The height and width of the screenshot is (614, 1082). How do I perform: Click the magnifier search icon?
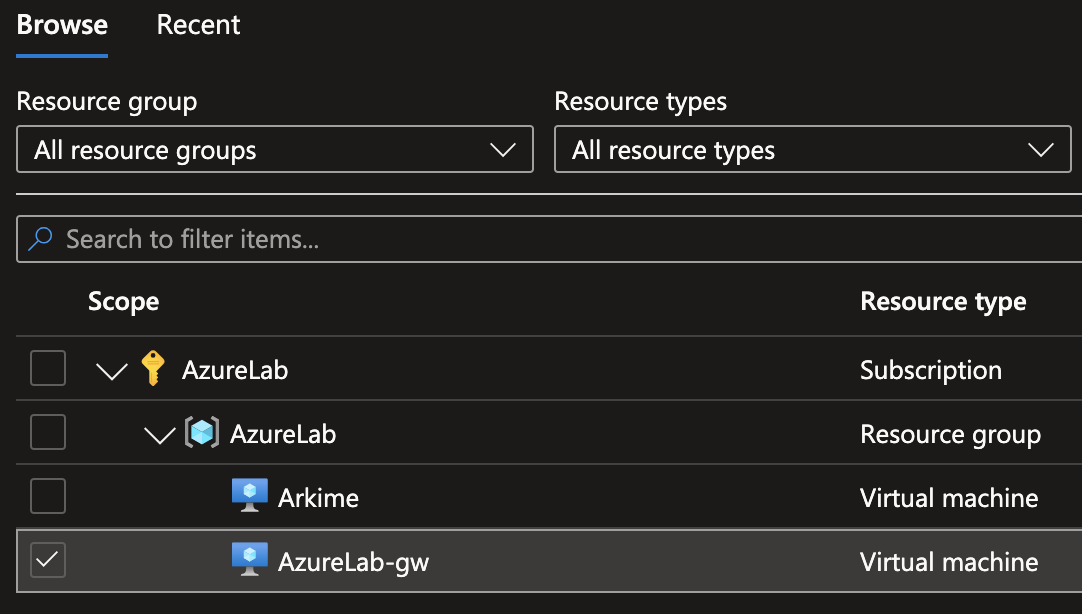[41, 239]
